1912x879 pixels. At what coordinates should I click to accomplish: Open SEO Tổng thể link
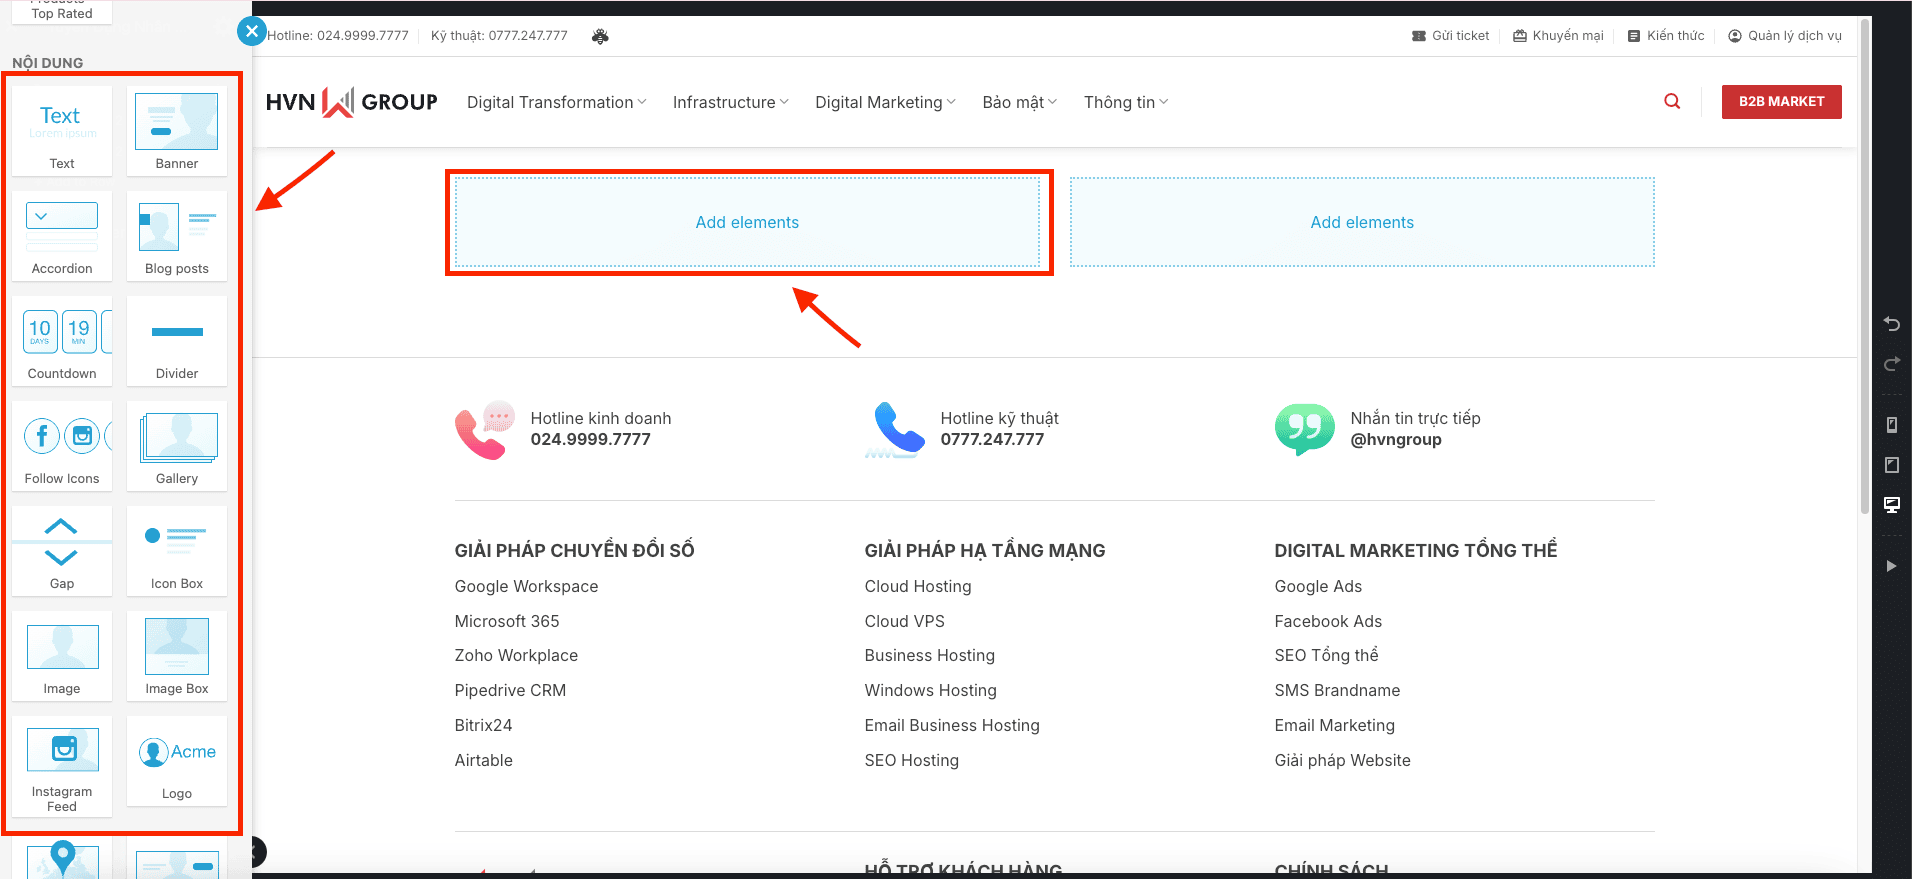point(1326,655)
